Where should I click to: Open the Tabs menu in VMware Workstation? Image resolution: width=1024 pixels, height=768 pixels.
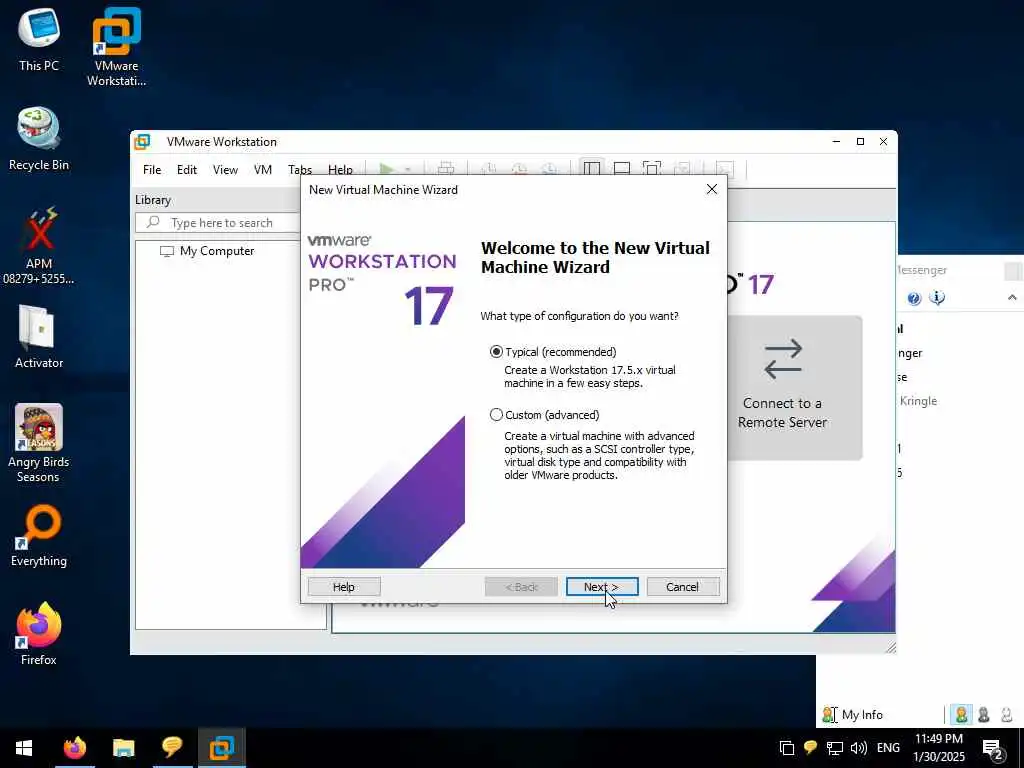(300, 170)
